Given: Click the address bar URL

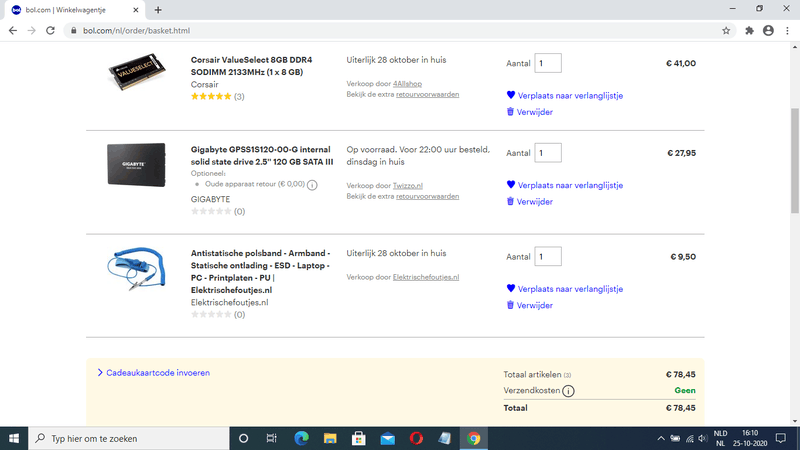Looking at the screenshot, I should click(137, 31).
